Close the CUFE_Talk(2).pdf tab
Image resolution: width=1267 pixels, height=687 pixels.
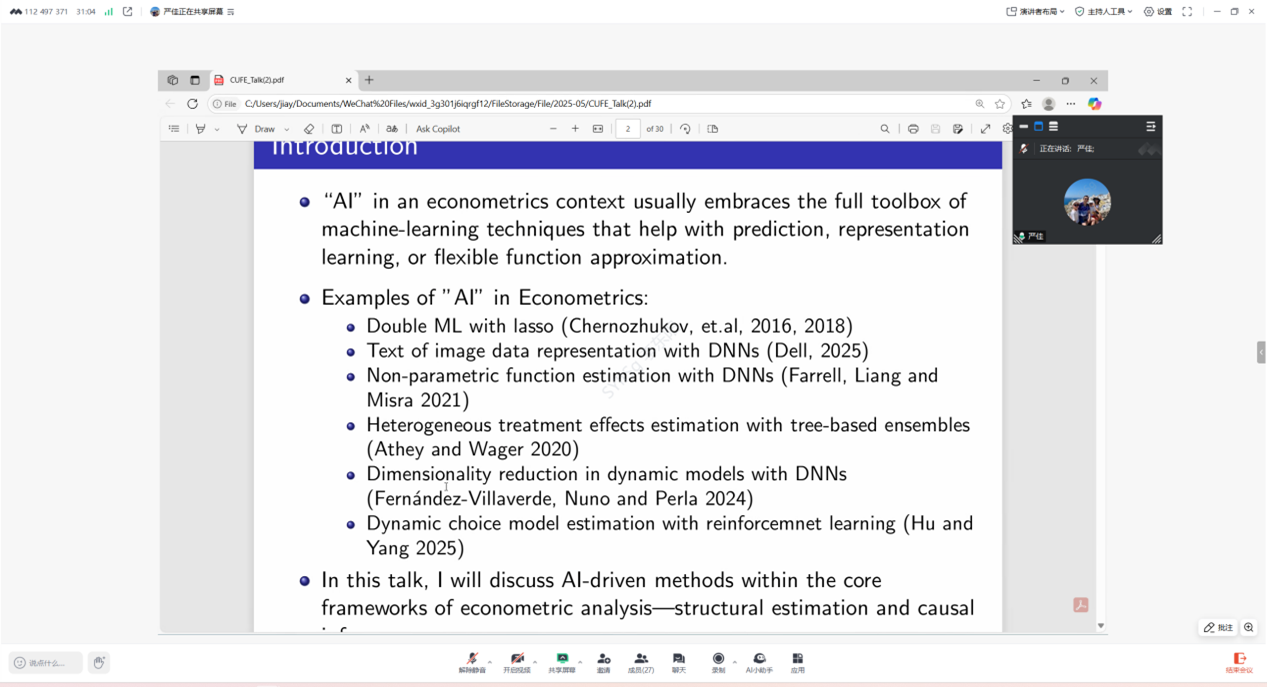349,80
